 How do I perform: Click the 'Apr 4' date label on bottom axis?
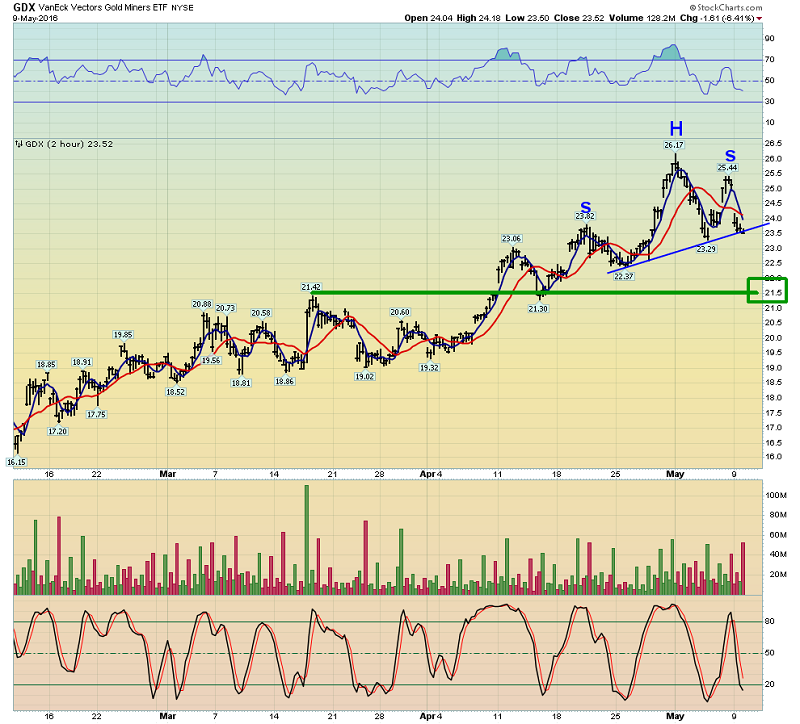(431, 716)
